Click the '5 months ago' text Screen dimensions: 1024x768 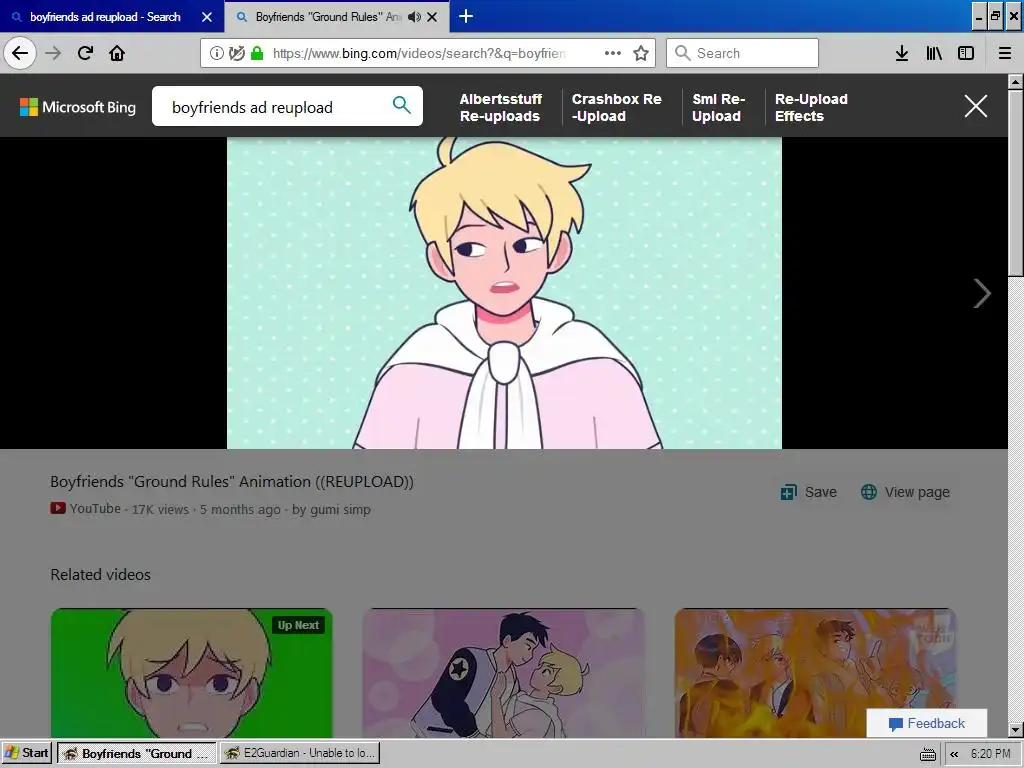(x=240, y=509)
